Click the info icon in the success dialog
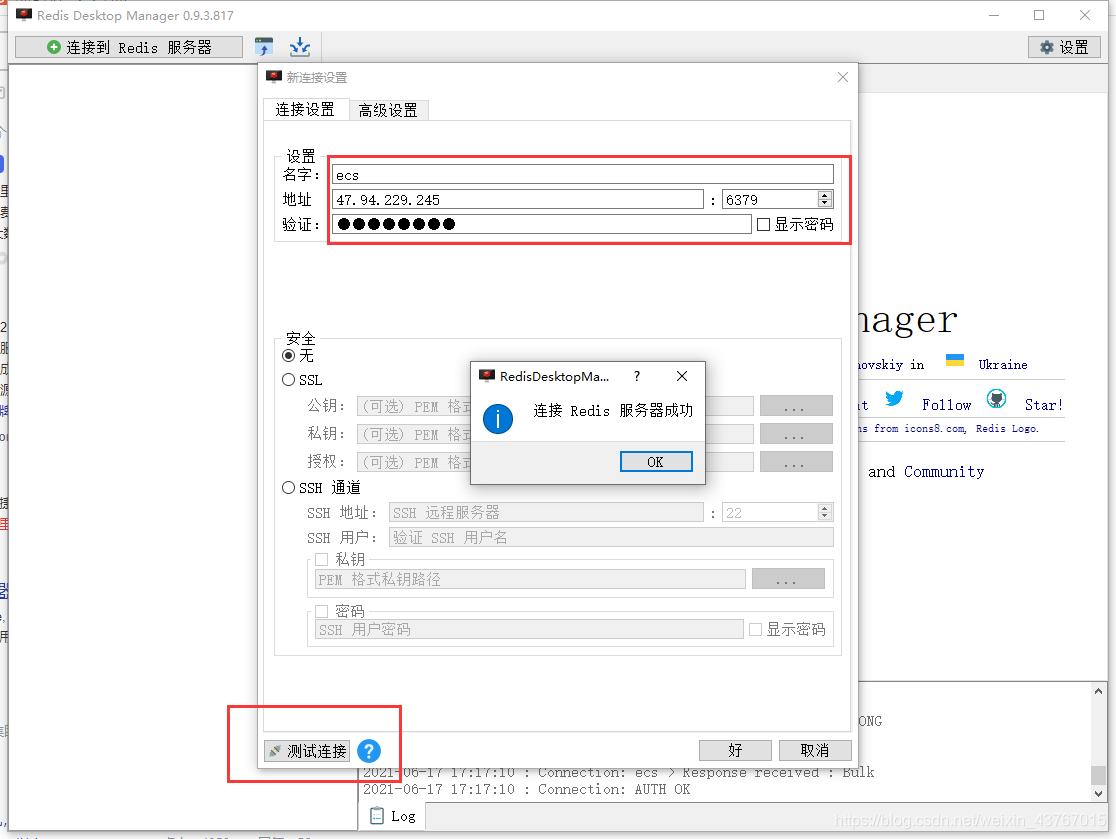The image size is (1116, 839). pyautogui.click(x=498, y=419)
